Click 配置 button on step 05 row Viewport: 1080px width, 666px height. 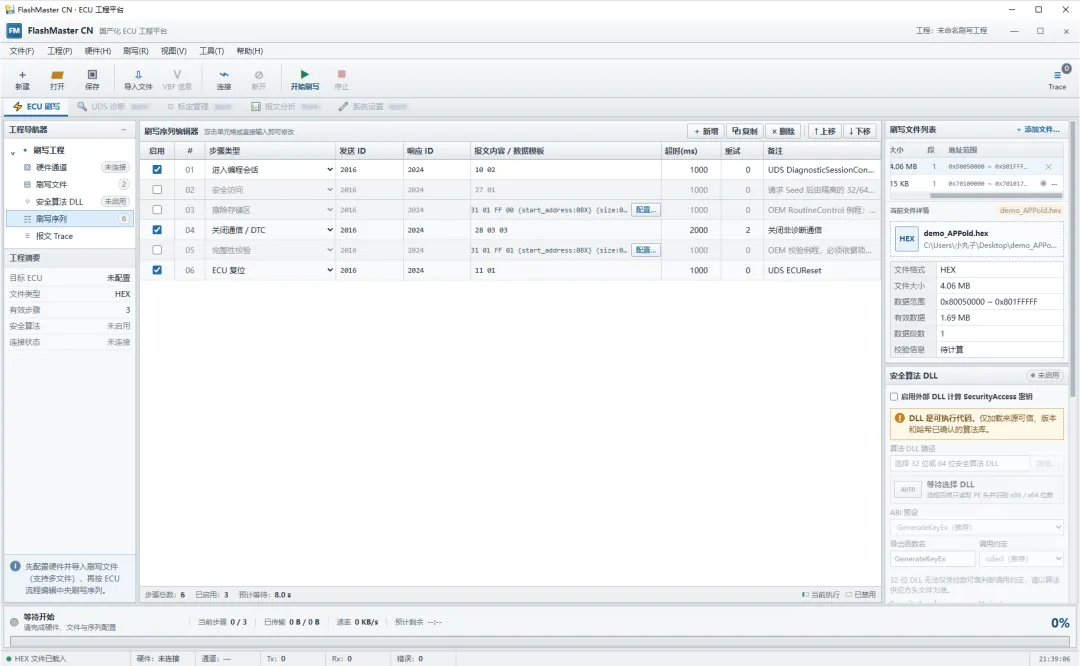point(645,250)
